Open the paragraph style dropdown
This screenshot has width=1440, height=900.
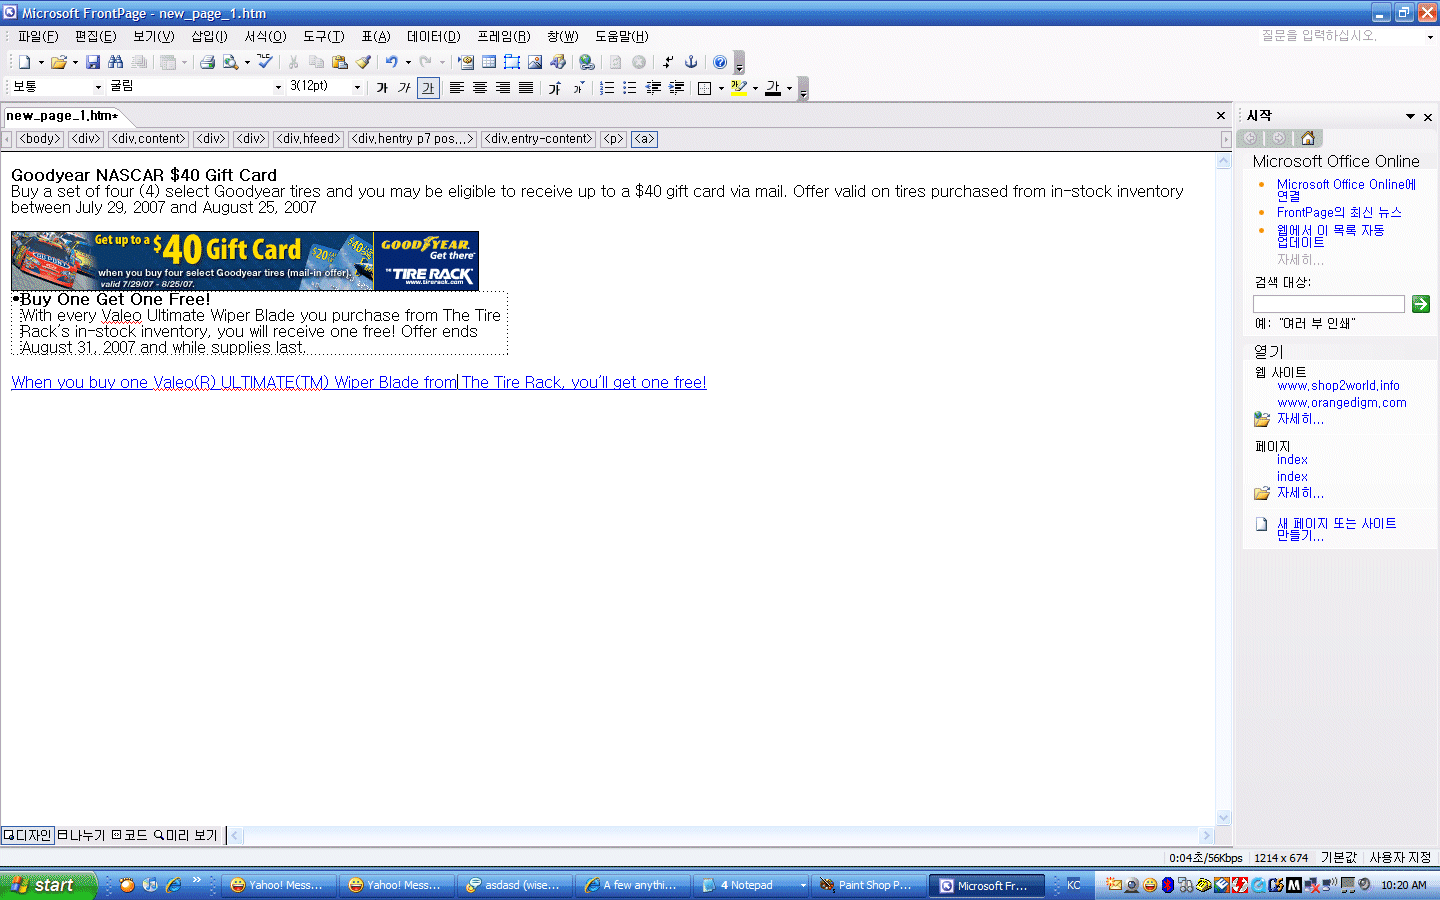pyautogui.click(x=98, y=87)
